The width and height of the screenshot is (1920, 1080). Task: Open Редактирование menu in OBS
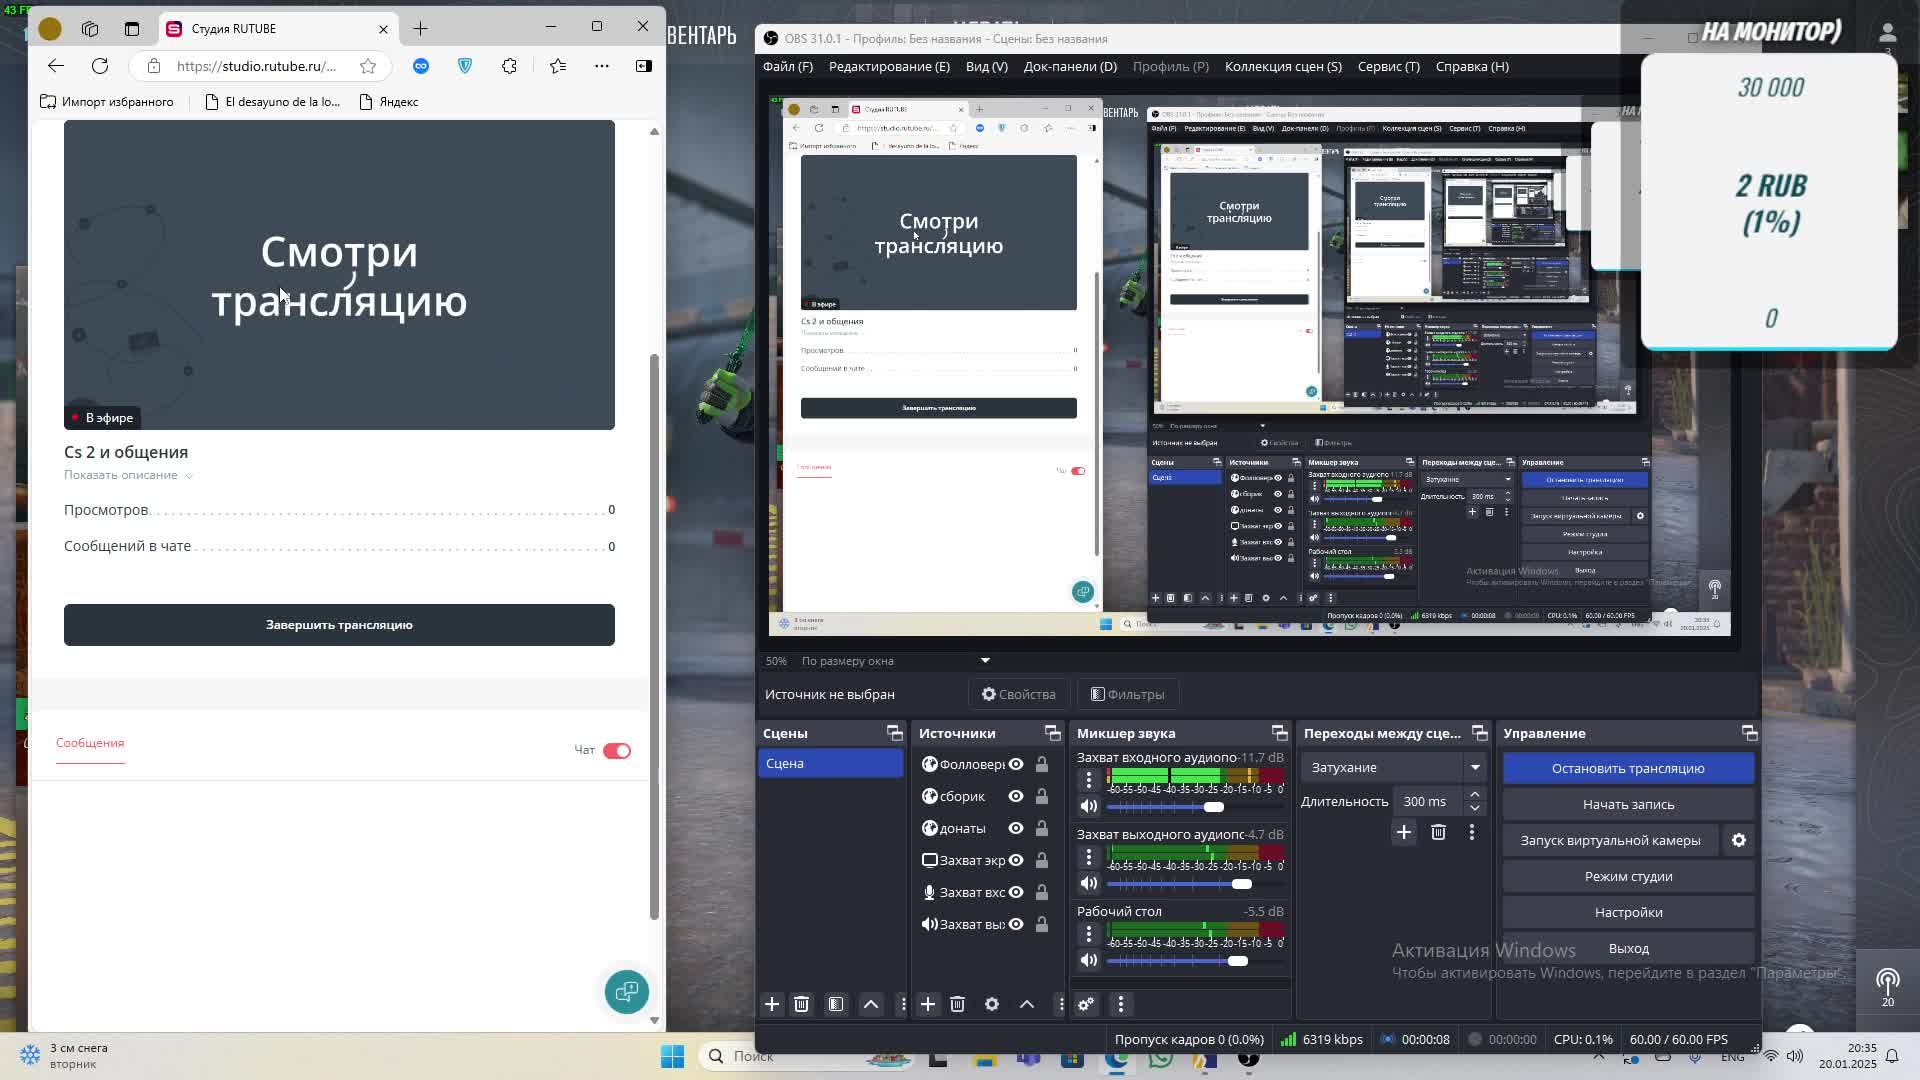889,66
